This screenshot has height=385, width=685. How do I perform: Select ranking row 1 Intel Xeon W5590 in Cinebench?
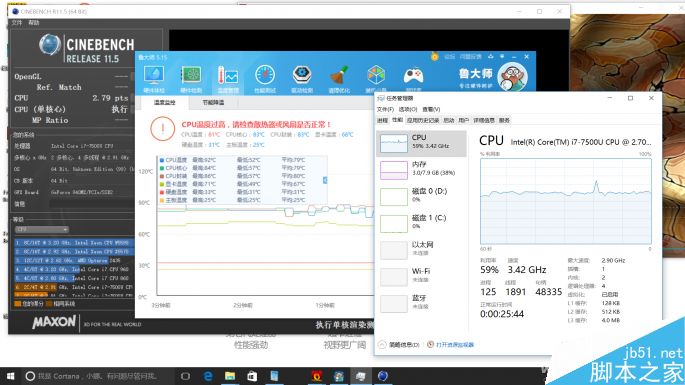tap(74, 242)
